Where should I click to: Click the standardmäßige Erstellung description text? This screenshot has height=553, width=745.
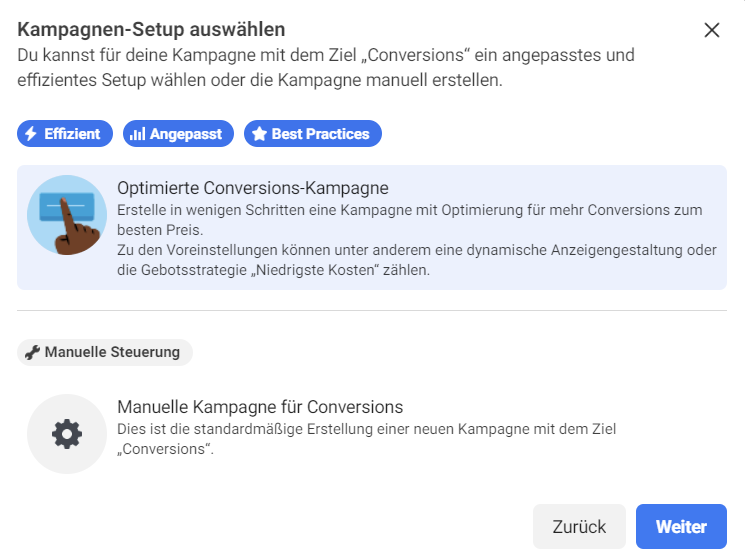tap(366, 439)
